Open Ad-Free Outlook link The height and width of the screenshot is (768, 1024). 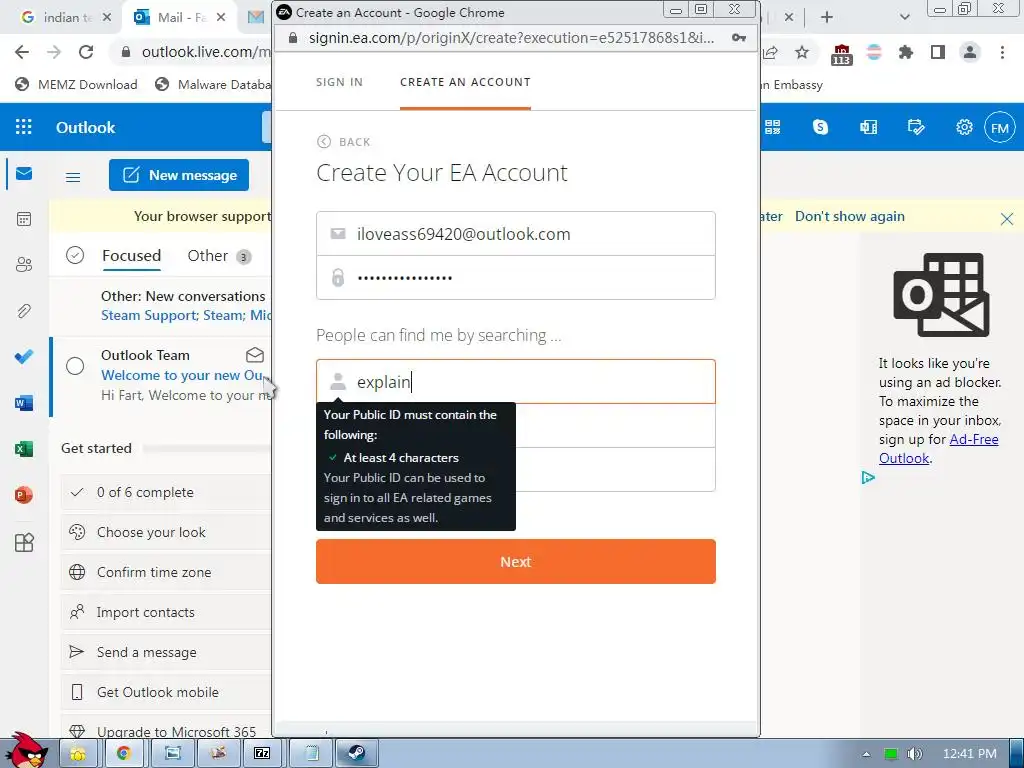click(938, 449)
